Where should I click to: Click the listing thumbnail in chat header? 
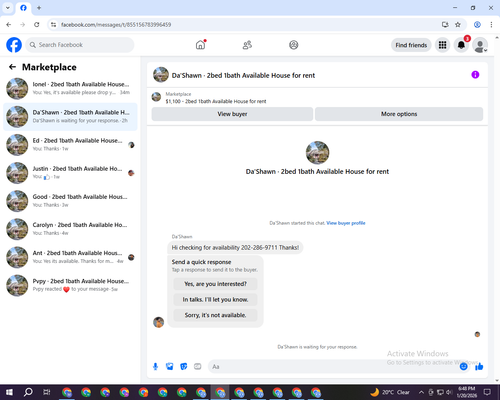coord(161,75)
